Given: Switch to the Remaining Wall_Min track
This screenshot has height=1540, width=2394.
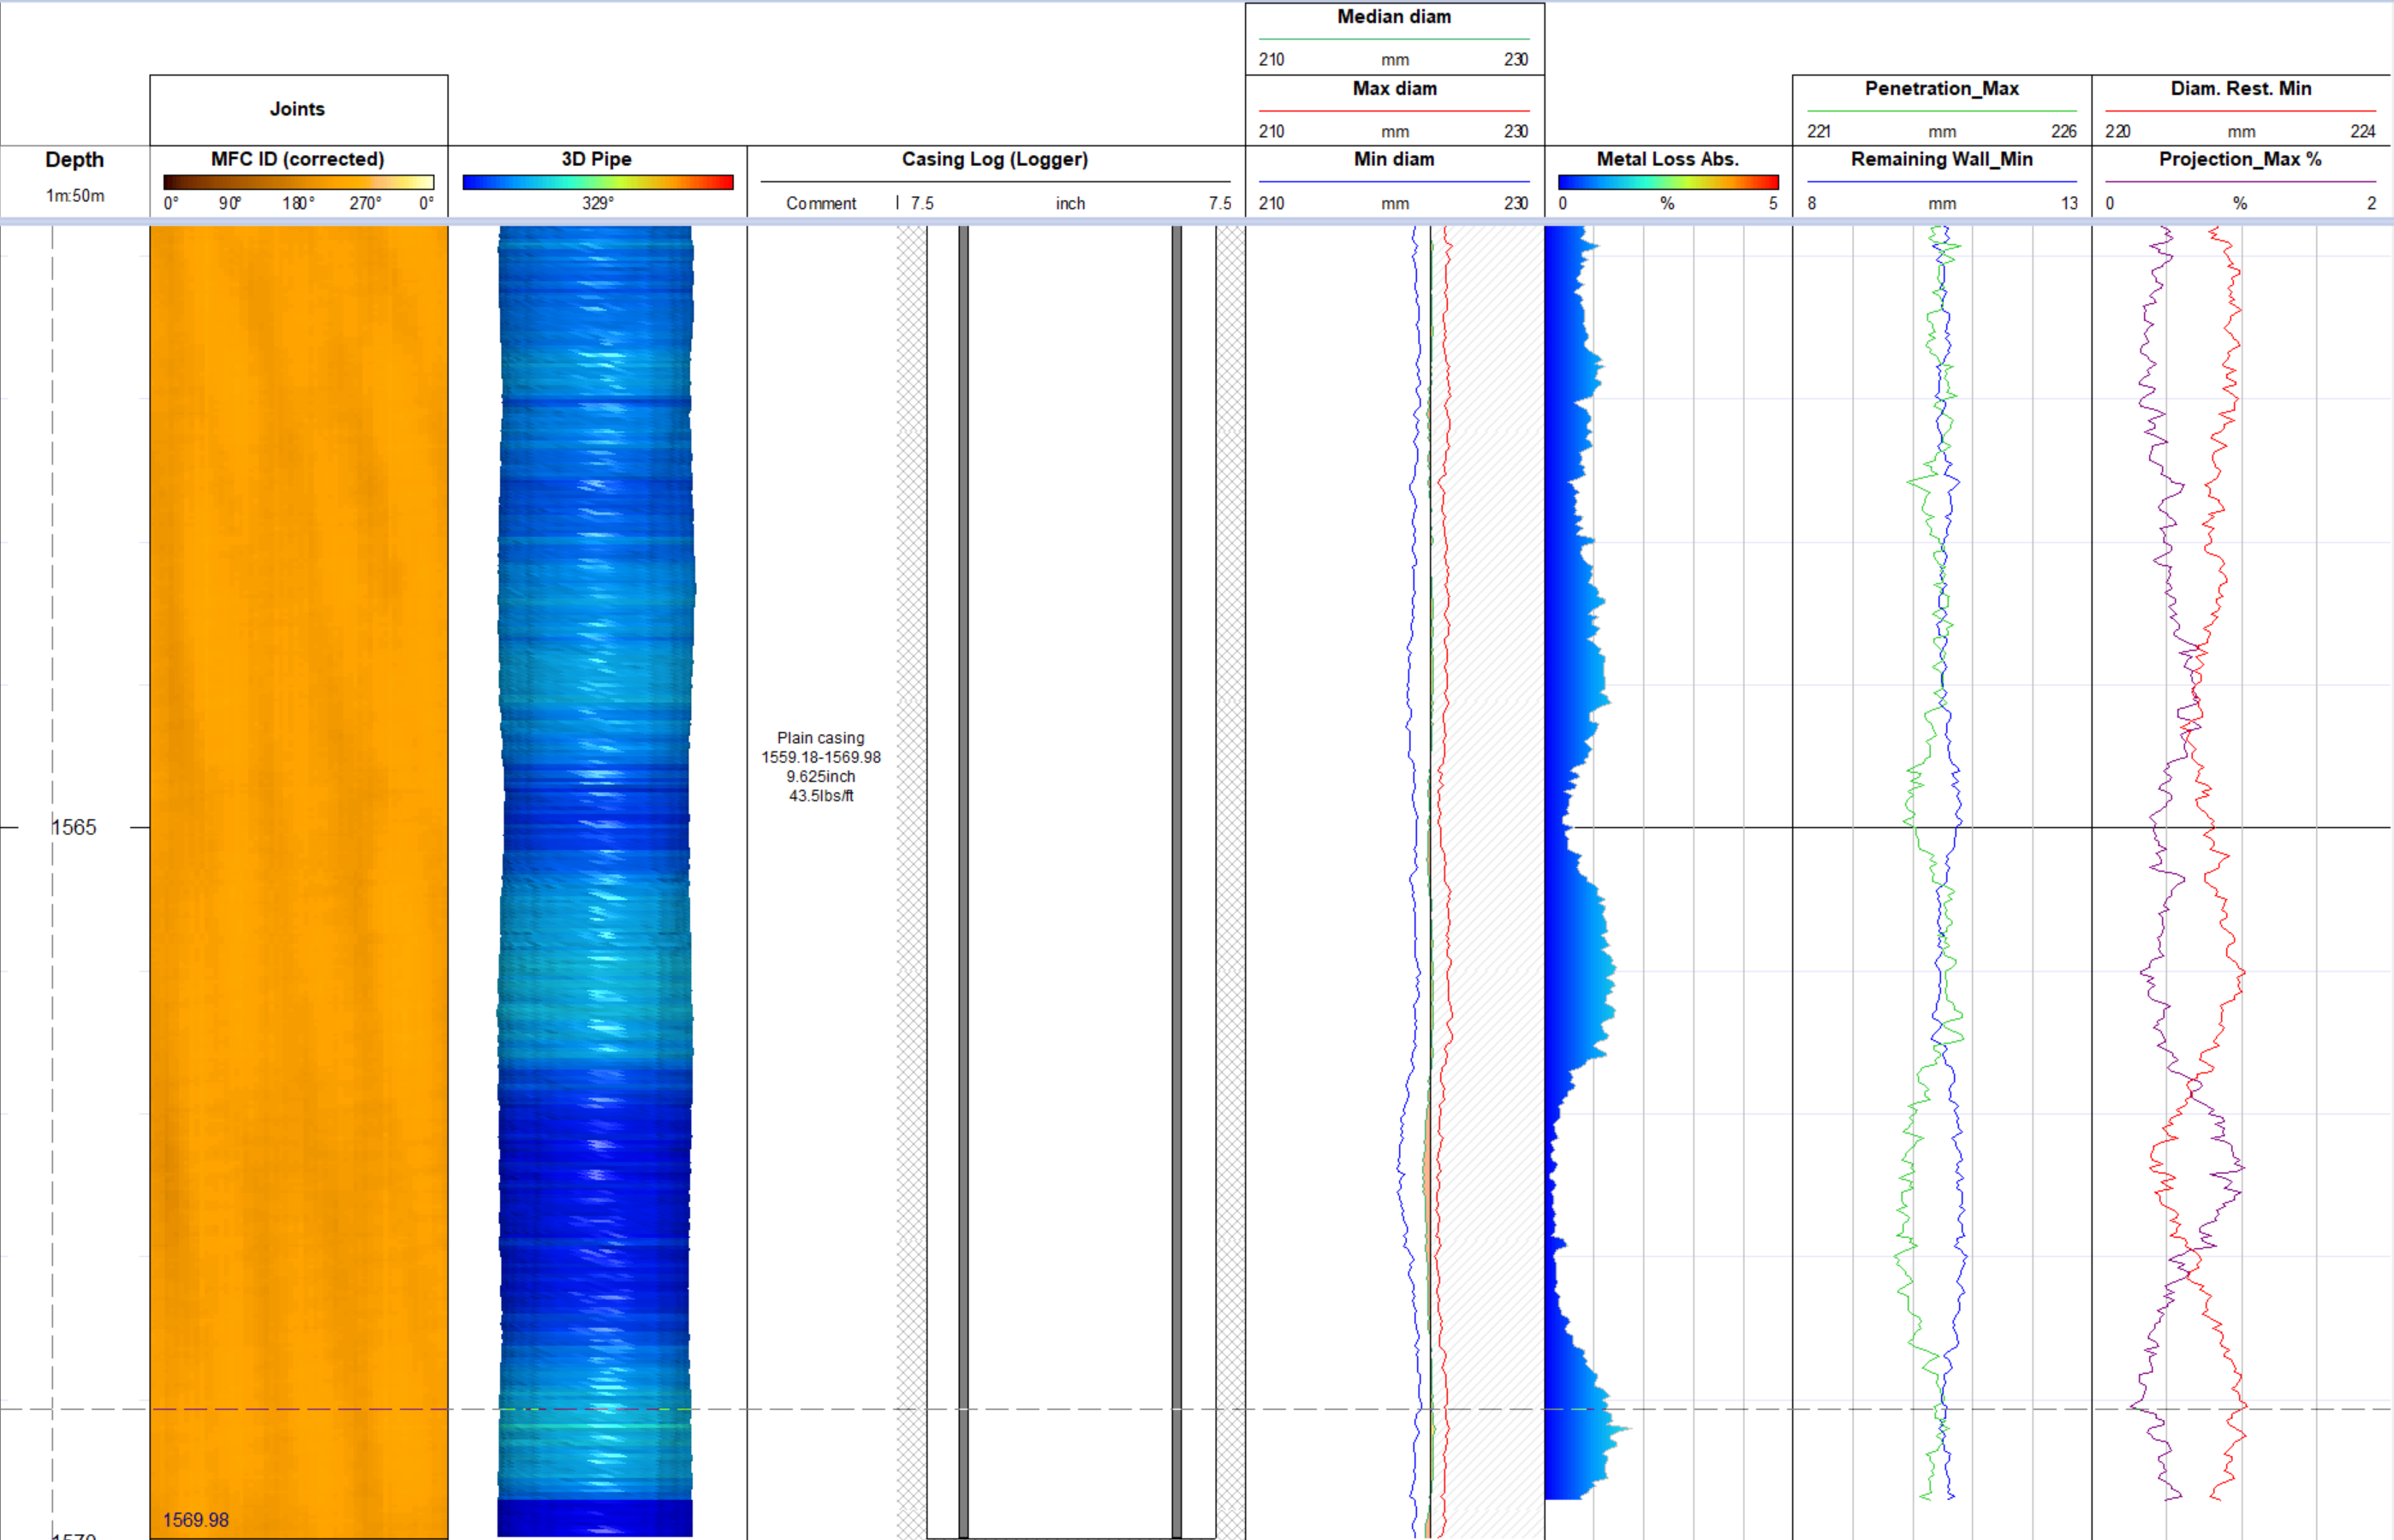Looking at the screenshot, I should coord(1941,159).
